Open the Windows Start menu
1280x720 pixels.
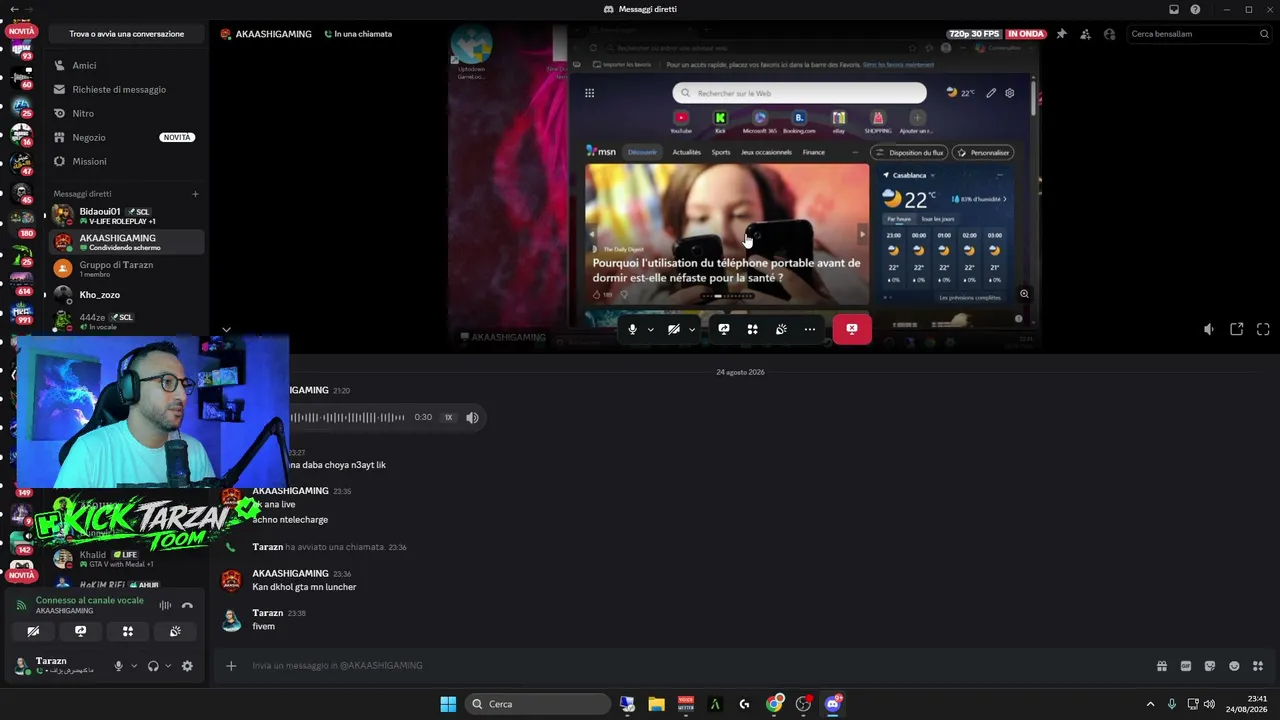click(448, 704)
